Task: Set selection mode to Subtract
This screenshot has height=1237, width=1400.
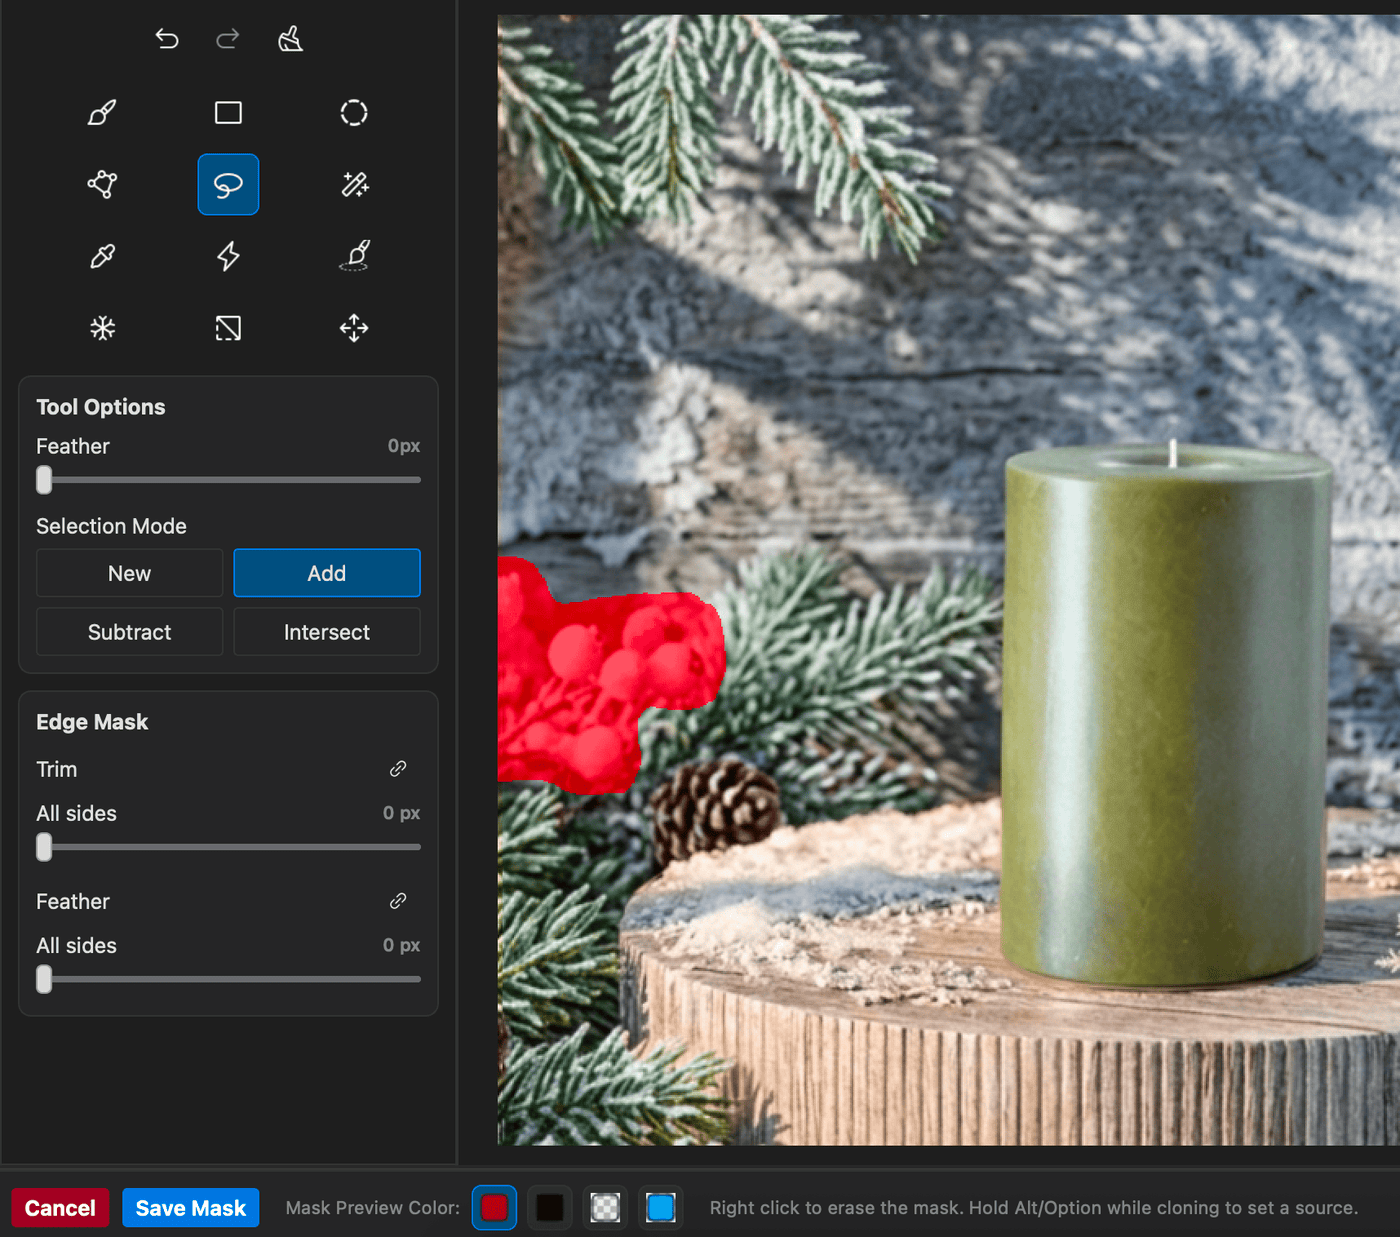Action: tap(129, 632)
